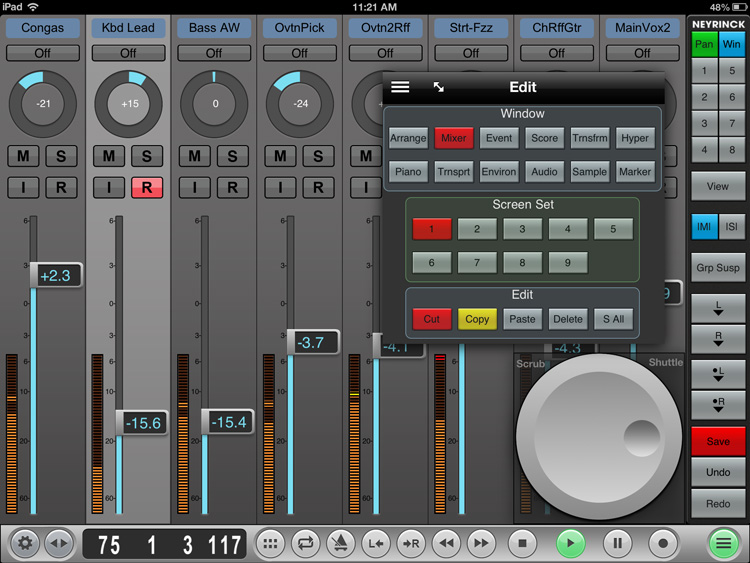The image size is (750, 563).
Task: Open OvtnPick automation Off selector
Action: point(299,53)
